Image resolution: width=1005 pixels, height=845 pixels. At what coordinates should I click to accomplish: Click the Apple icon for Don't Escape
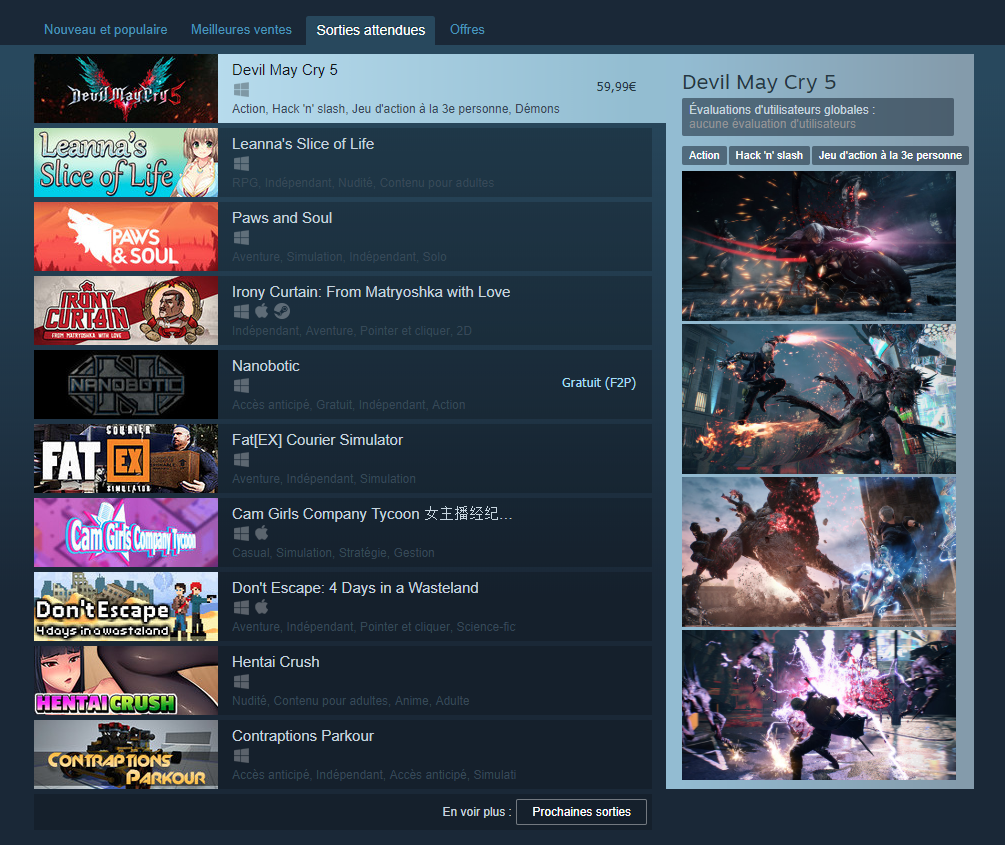tap(262, 607)
